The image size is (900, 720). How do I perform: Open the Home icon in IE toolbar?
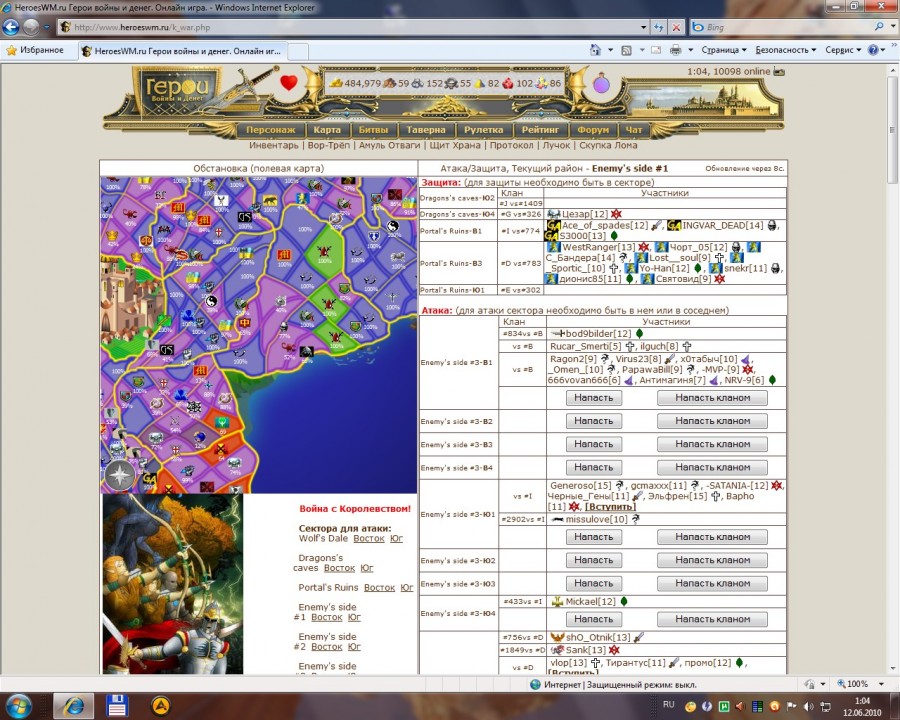[x=595, y=50]
